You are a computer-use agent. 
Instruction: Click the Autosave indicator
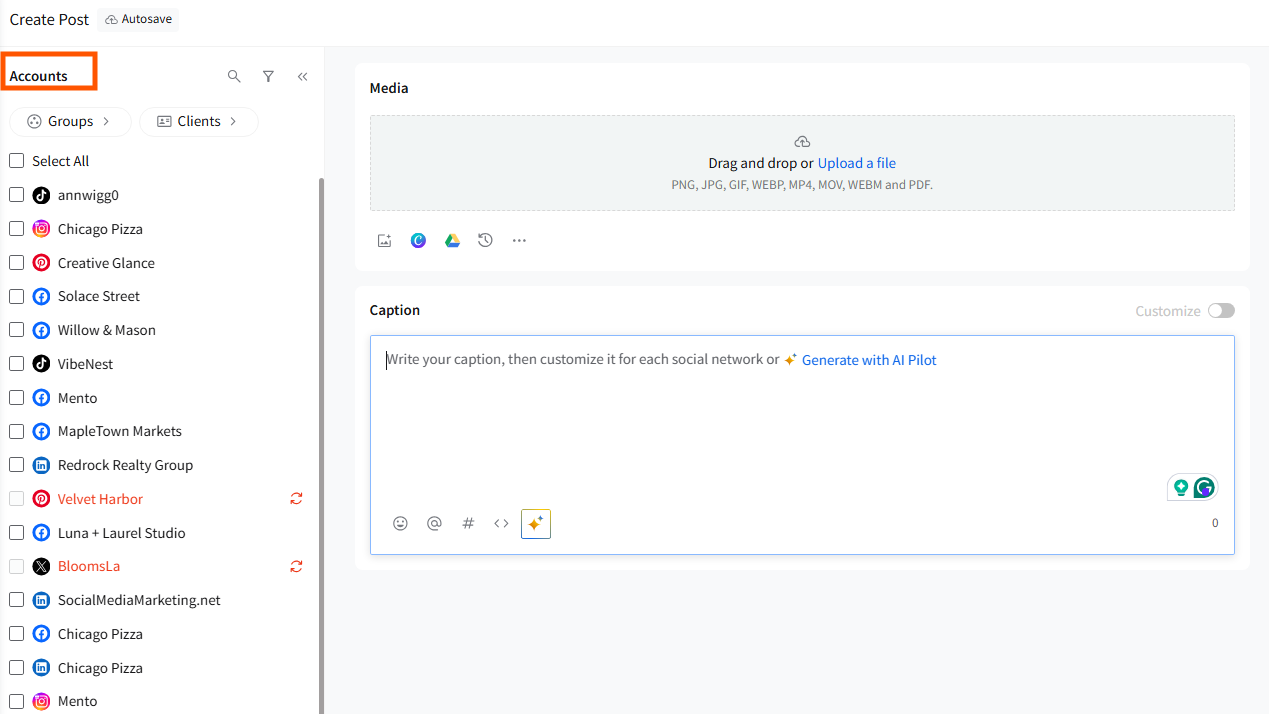pyautogui.click(x=138, y=19)
